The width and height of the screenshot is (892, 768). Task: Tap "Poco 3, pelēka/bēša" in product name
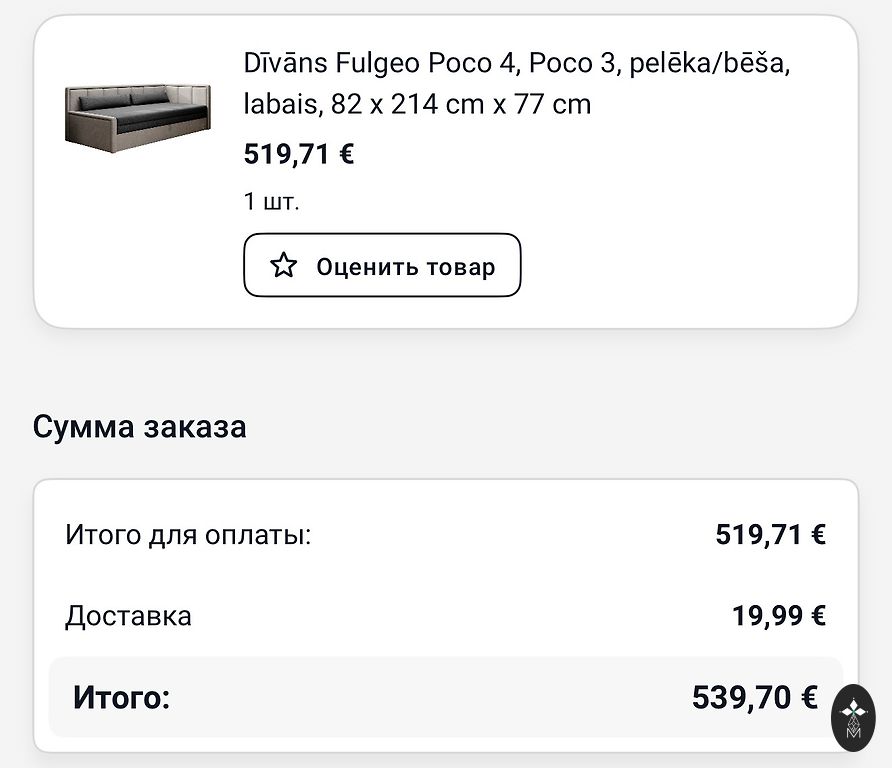point(659,63)
